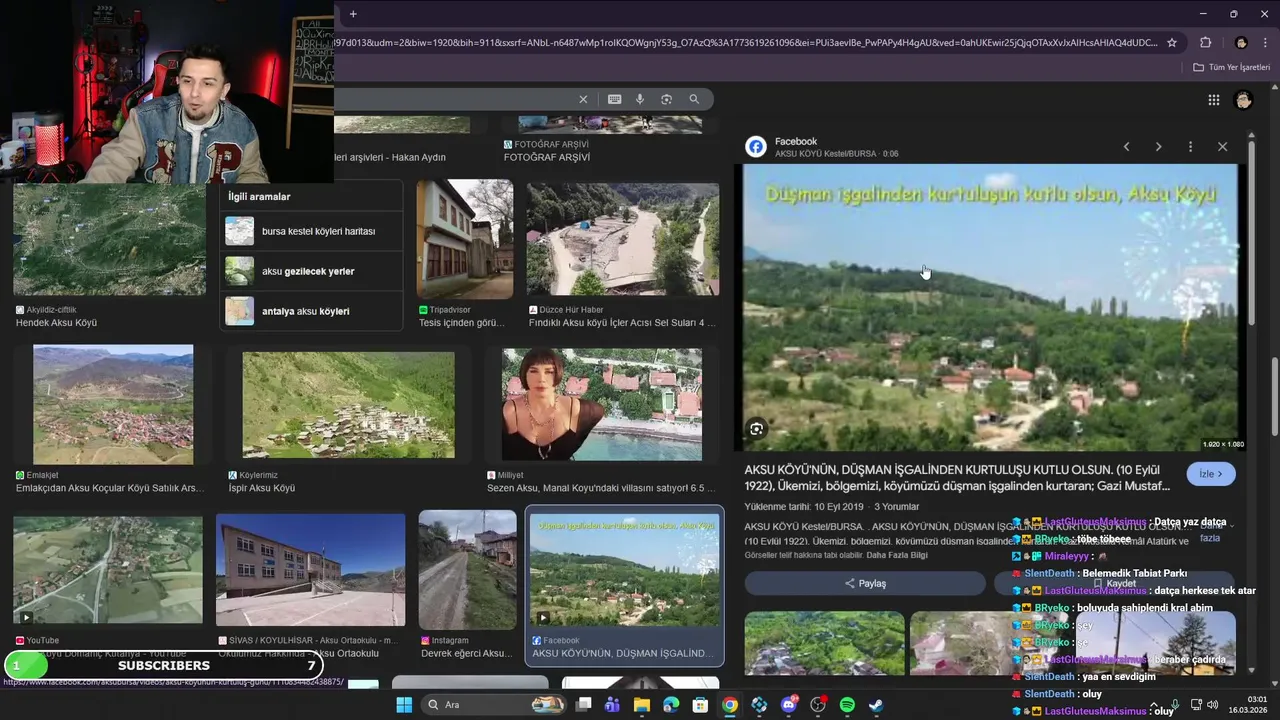This screenshot has height=720, width=1280.
Task: Show next image in preview panel
Action: (x=1158, y=147)
